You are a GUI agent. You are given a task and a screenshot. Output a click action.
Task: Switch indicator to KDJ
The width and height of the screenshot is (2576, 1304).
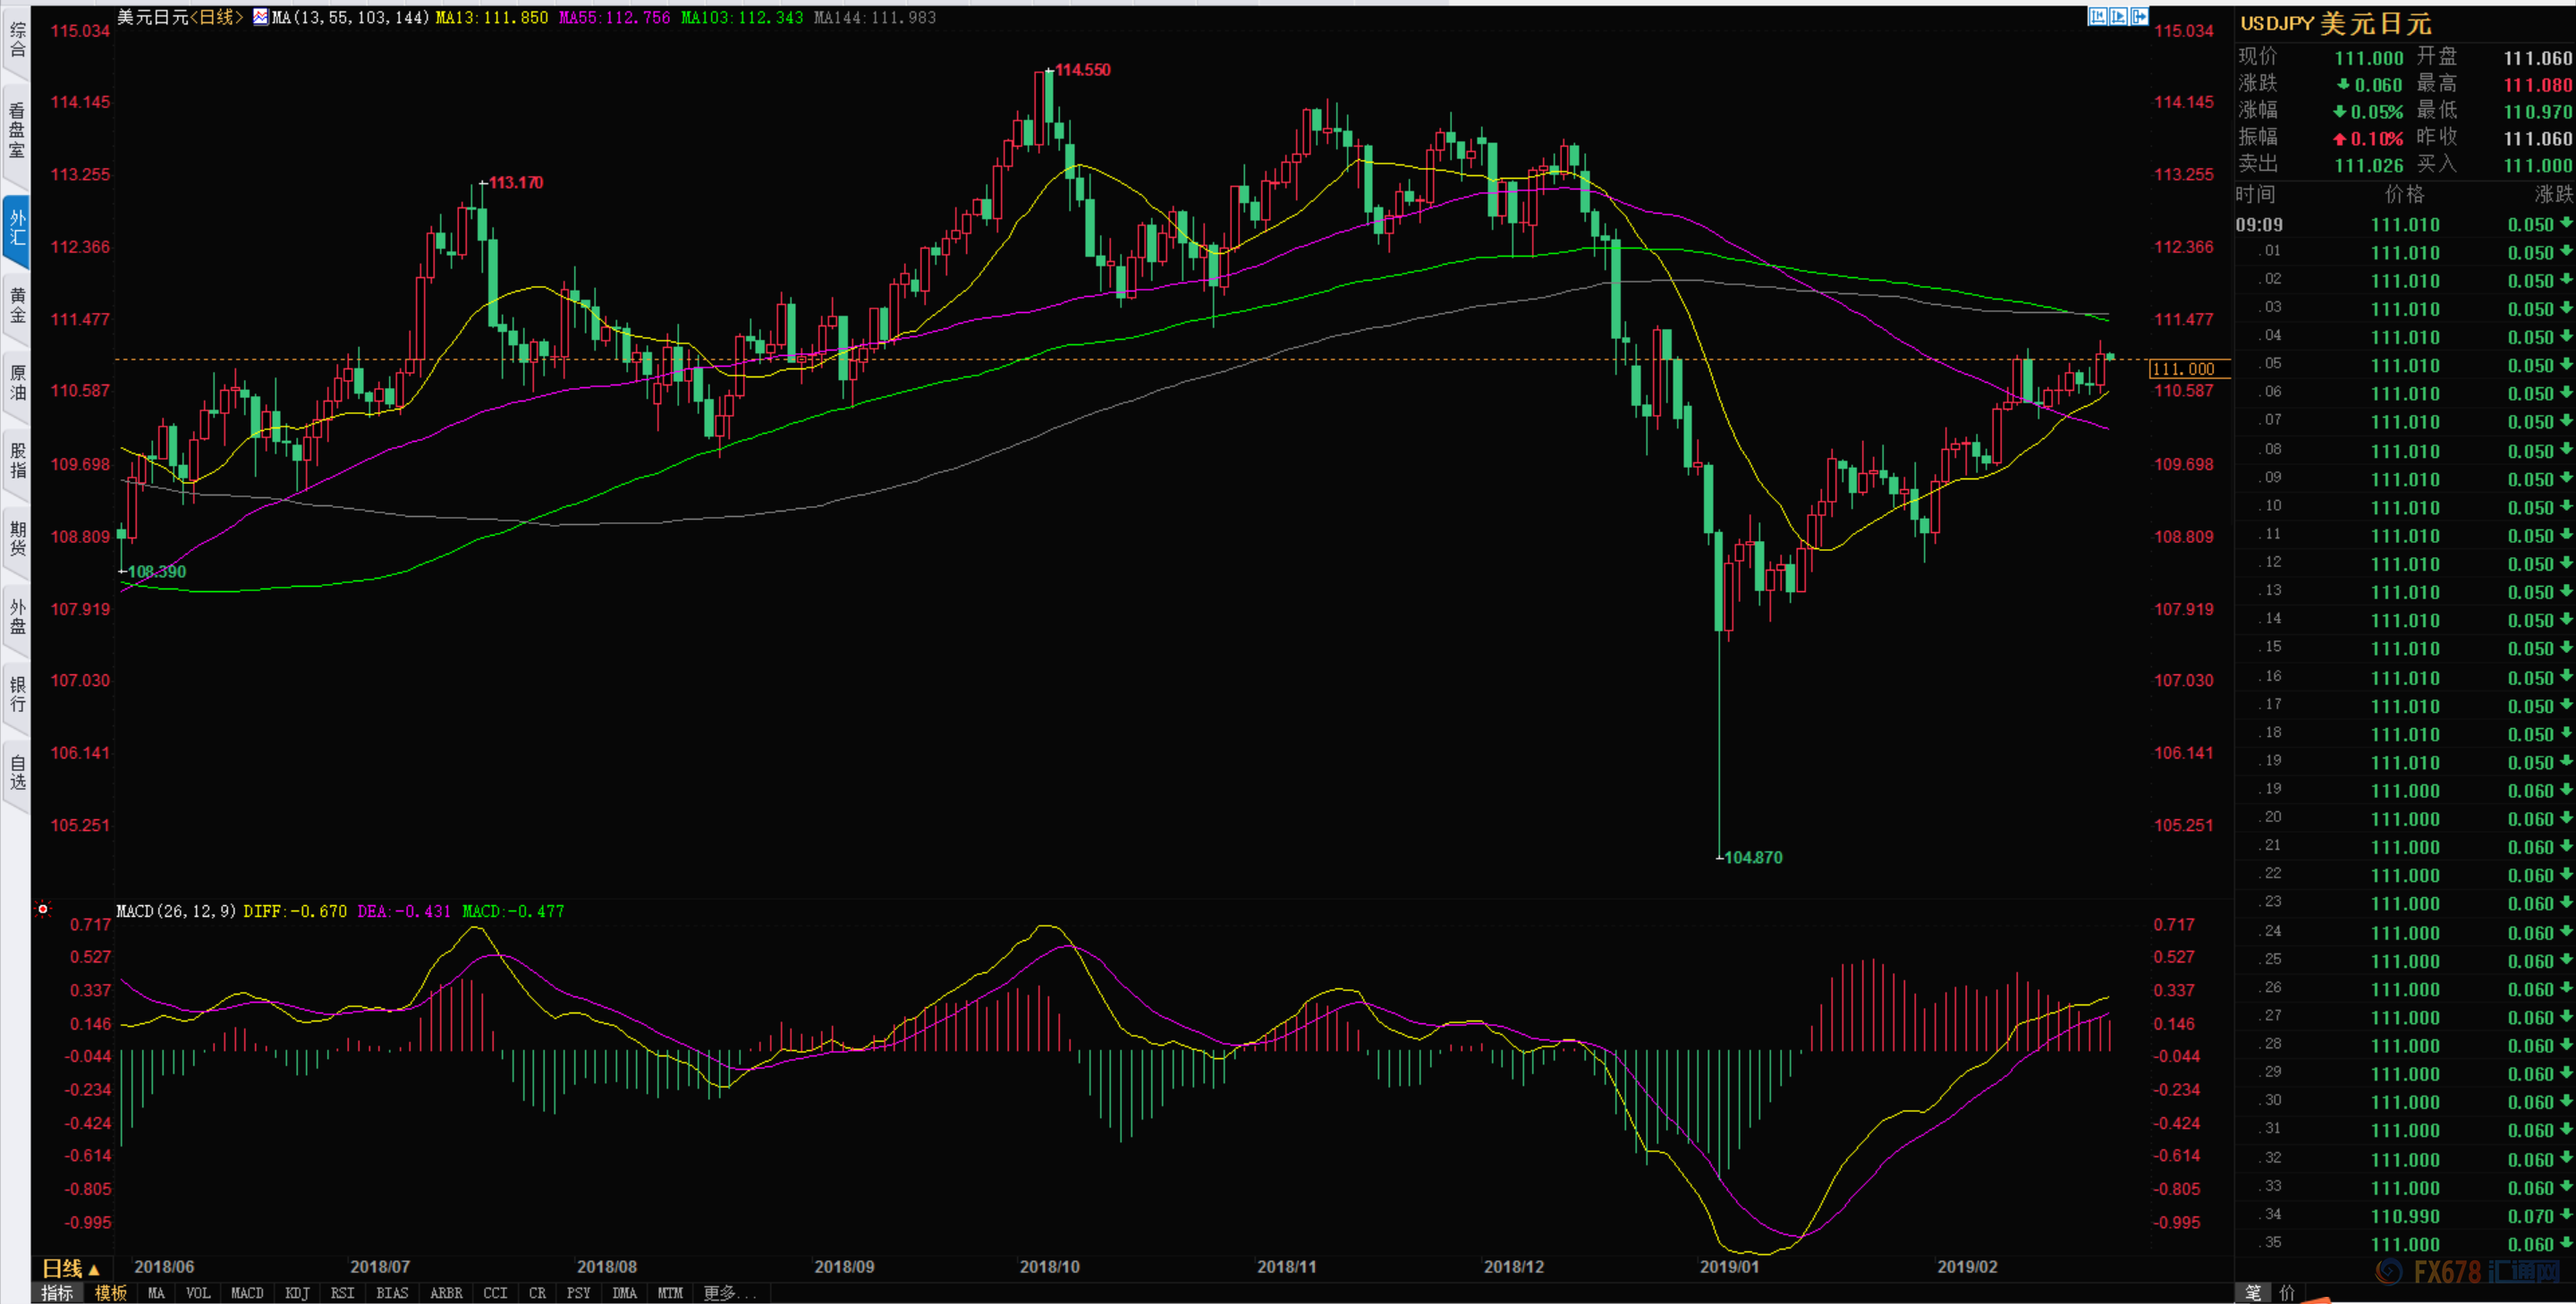297,1293
